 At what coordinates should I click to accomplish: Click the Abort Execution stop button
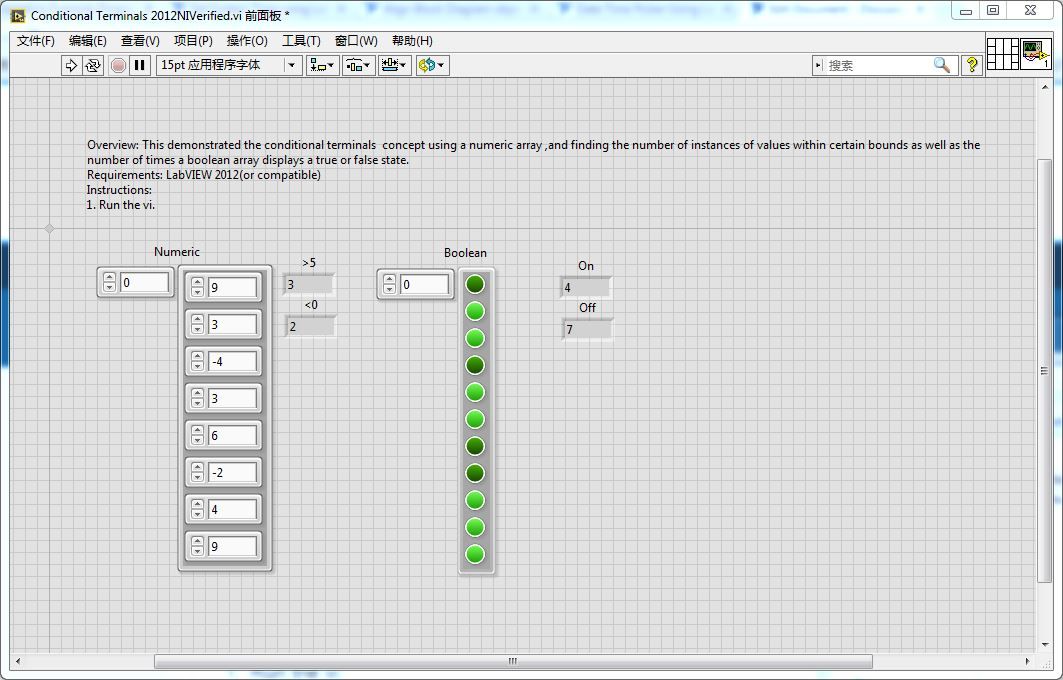click(x=118, y=65)
